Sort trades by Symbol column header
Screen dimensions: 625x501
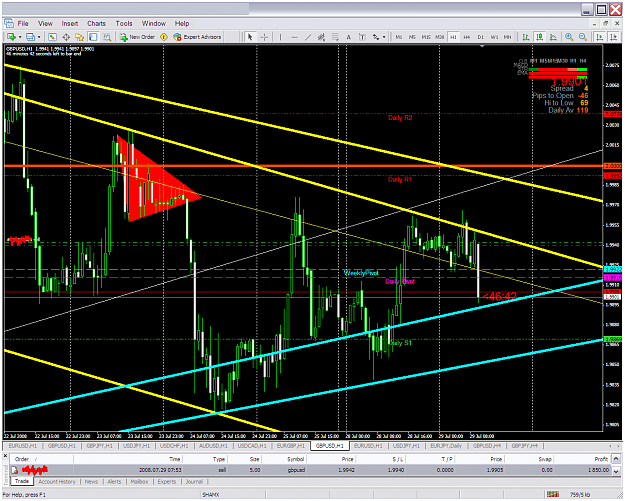(285, 459)
